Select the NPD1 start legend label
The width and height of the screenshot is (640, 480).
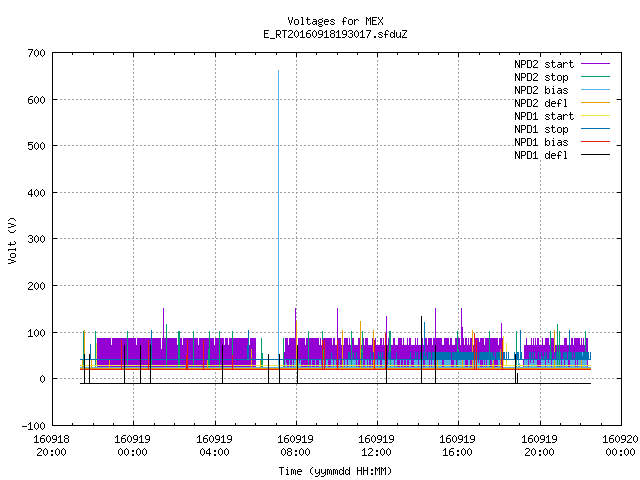[x=544, y=116]
